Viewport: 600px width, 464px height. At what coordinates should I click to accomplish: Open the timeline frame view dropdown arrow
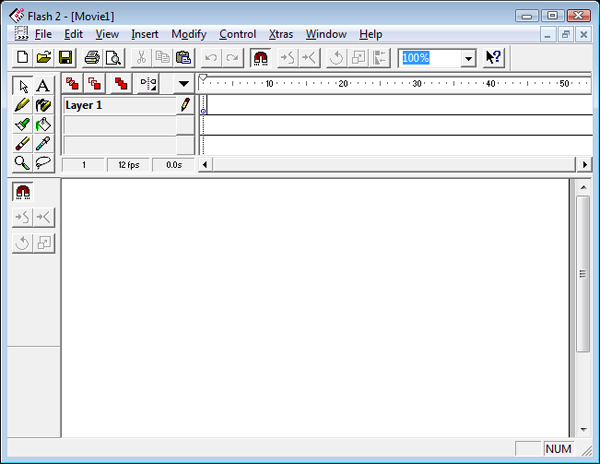184,83
